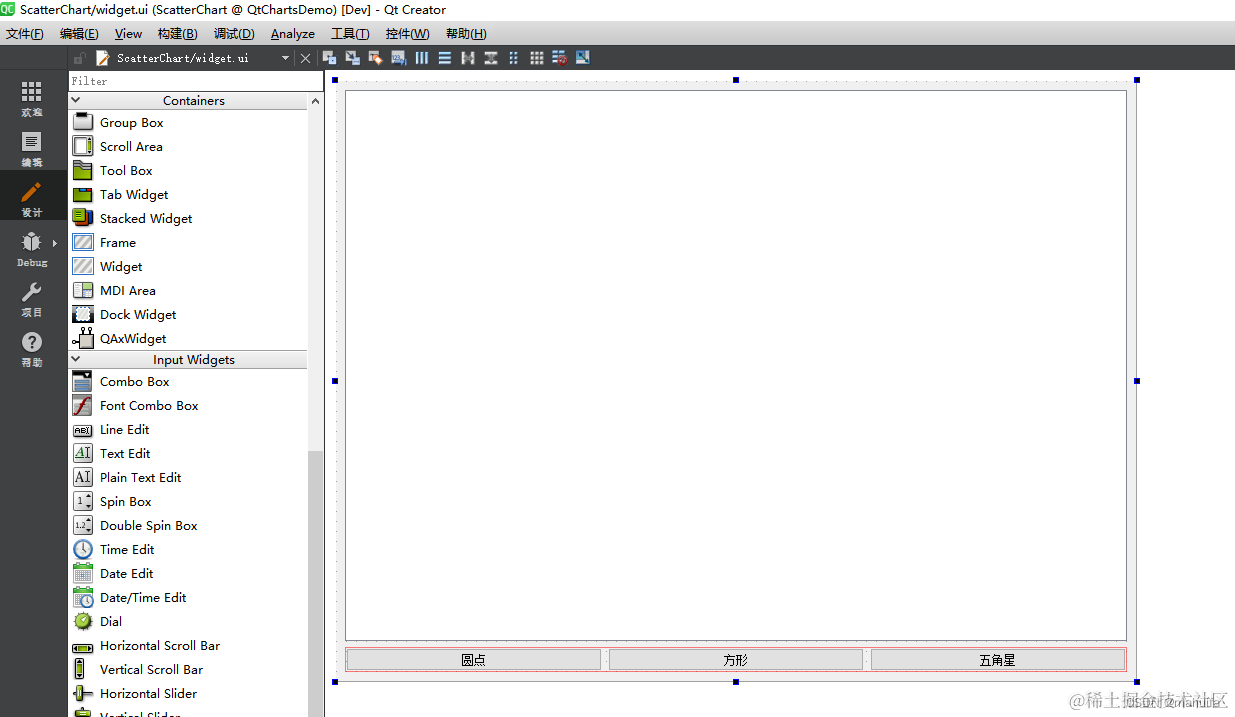Apply Lay Out in Grid icon

pyautogui.click(x=537, y=58)
